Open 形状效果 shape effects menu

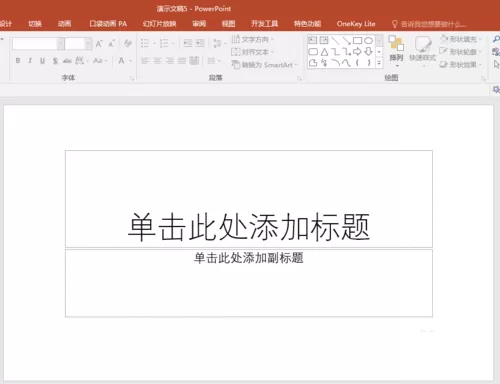point(461,65)
